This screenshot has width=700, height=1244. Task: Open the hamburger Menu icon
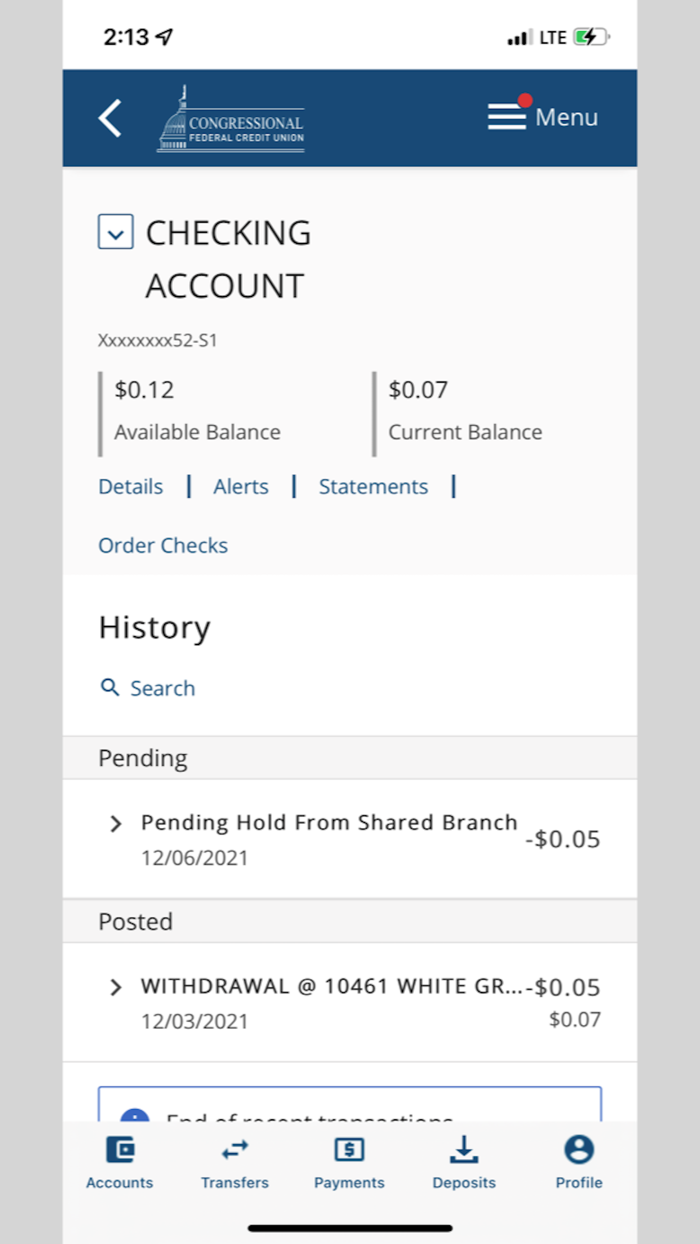[507, 117]
